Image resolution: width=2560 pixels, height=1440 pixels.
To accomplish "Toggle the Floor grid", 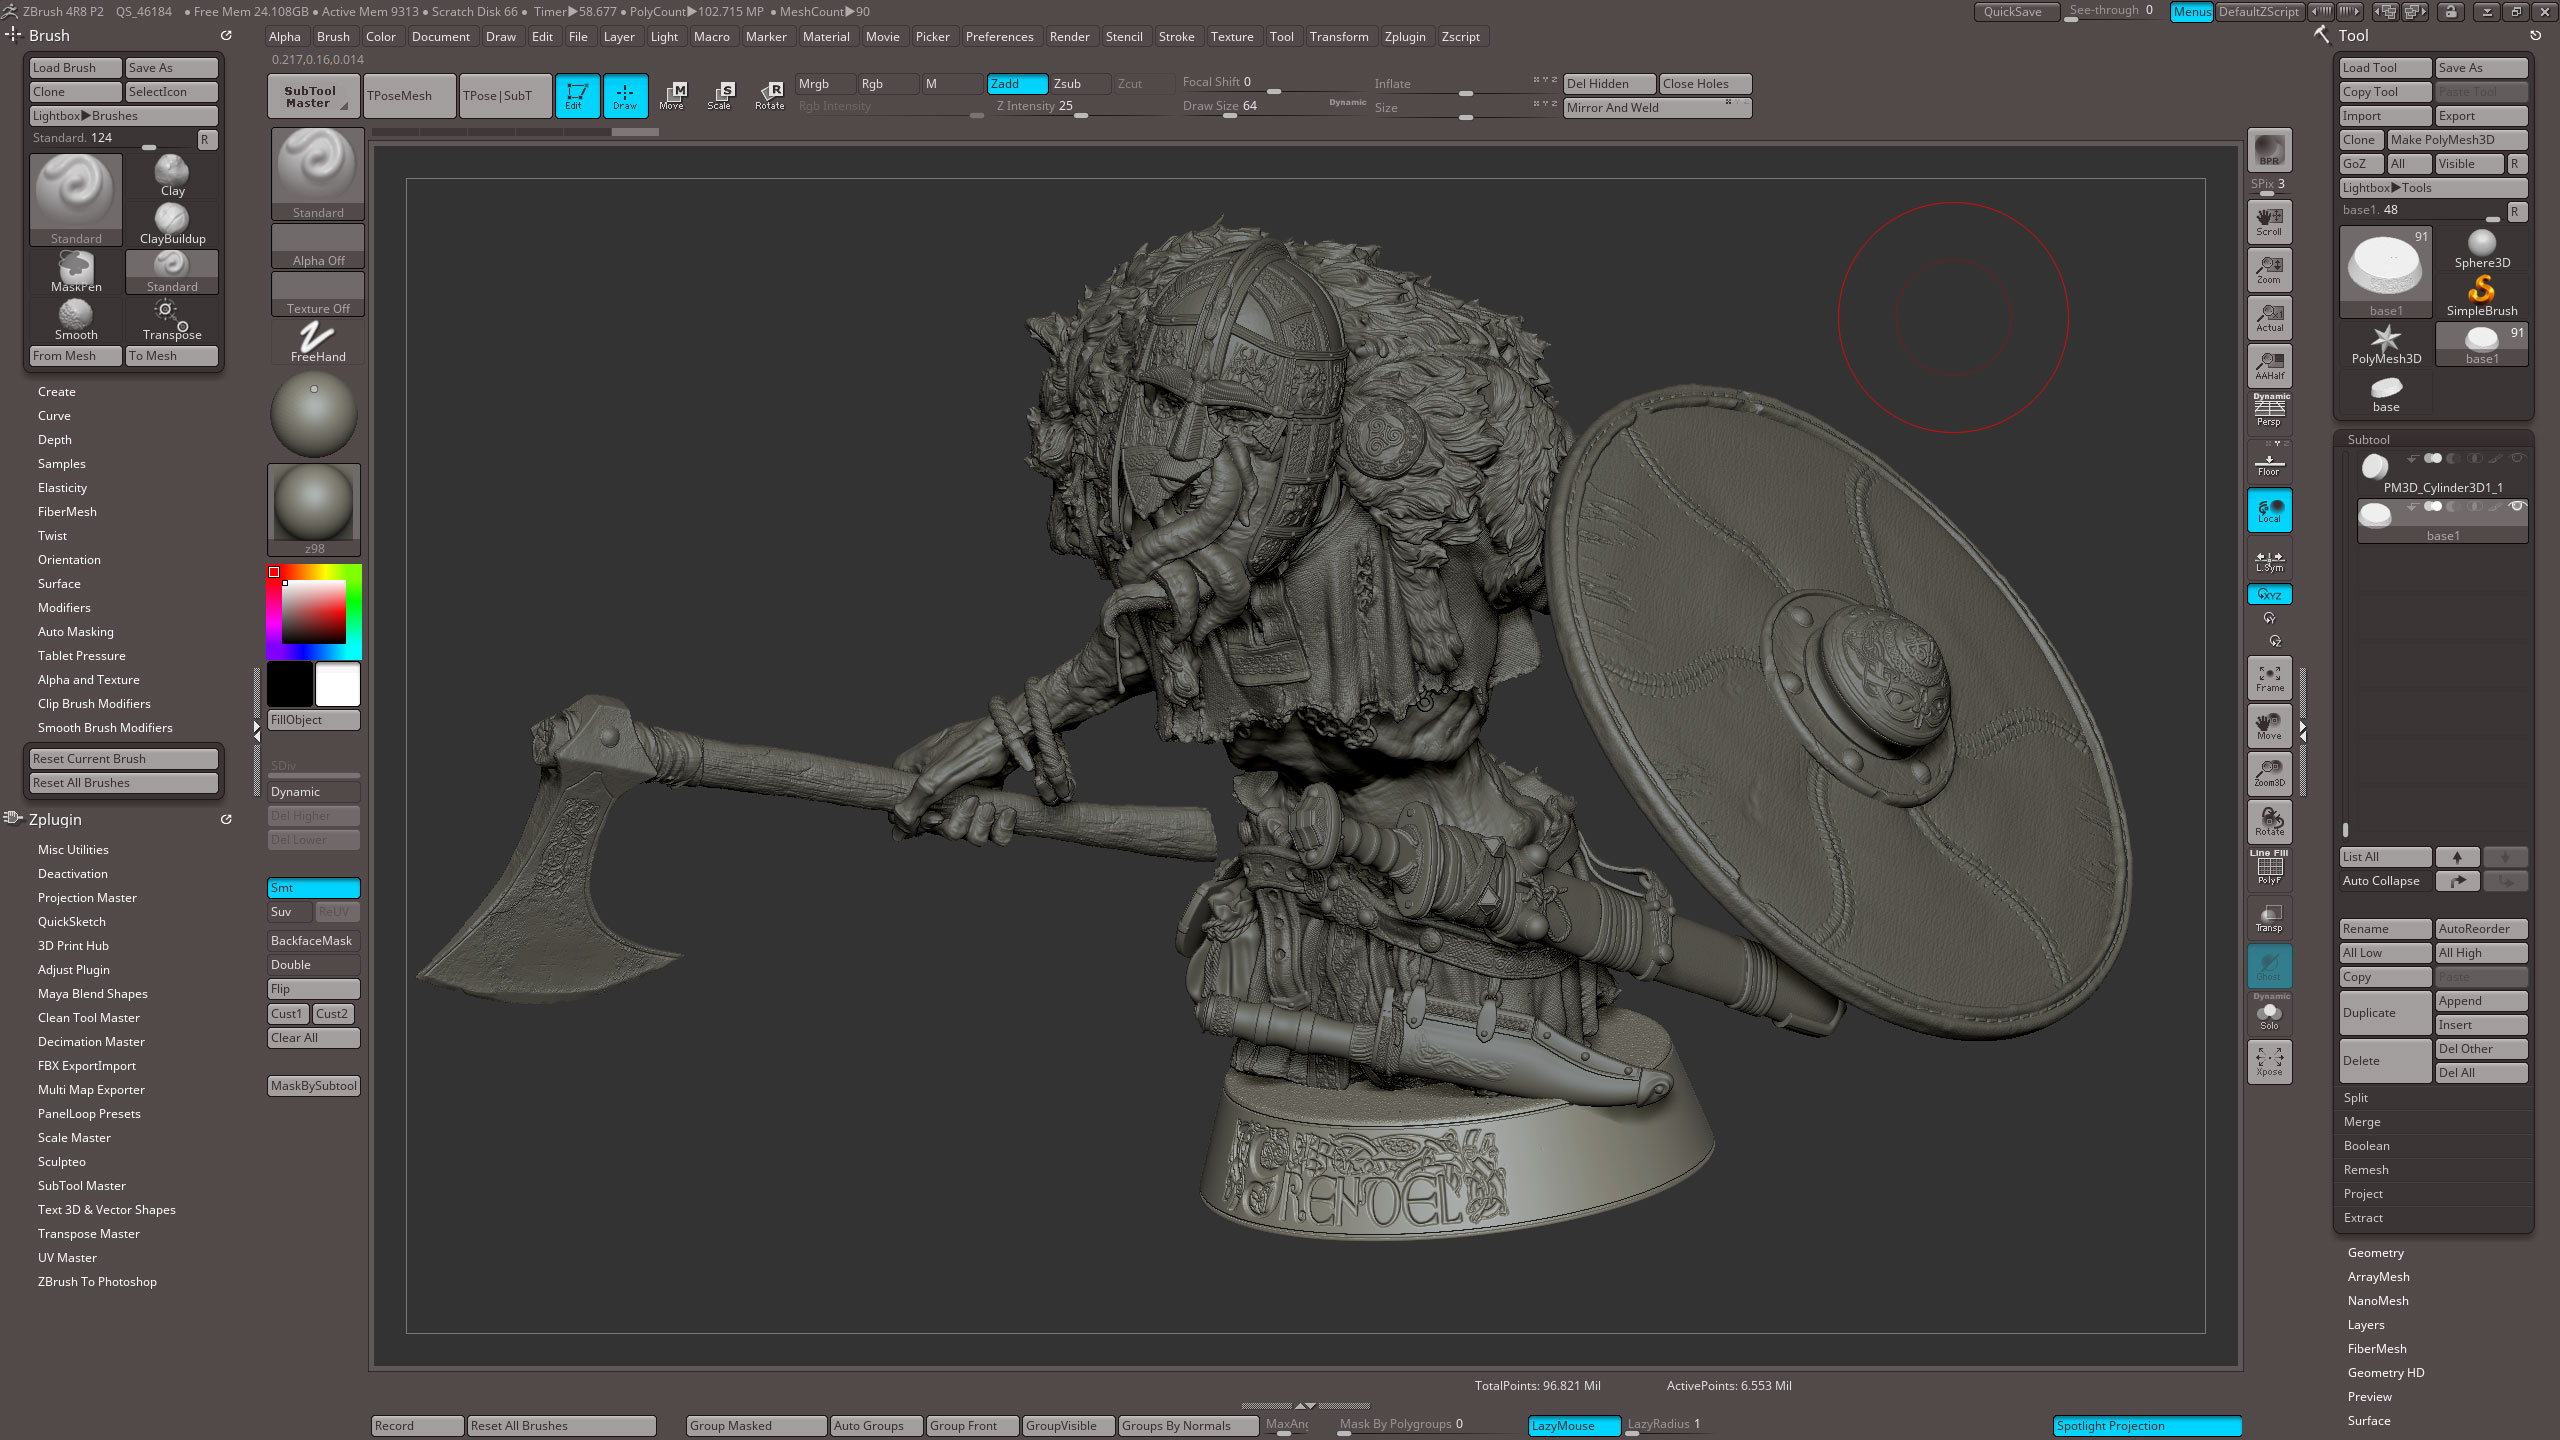I will click(2269, 461).
